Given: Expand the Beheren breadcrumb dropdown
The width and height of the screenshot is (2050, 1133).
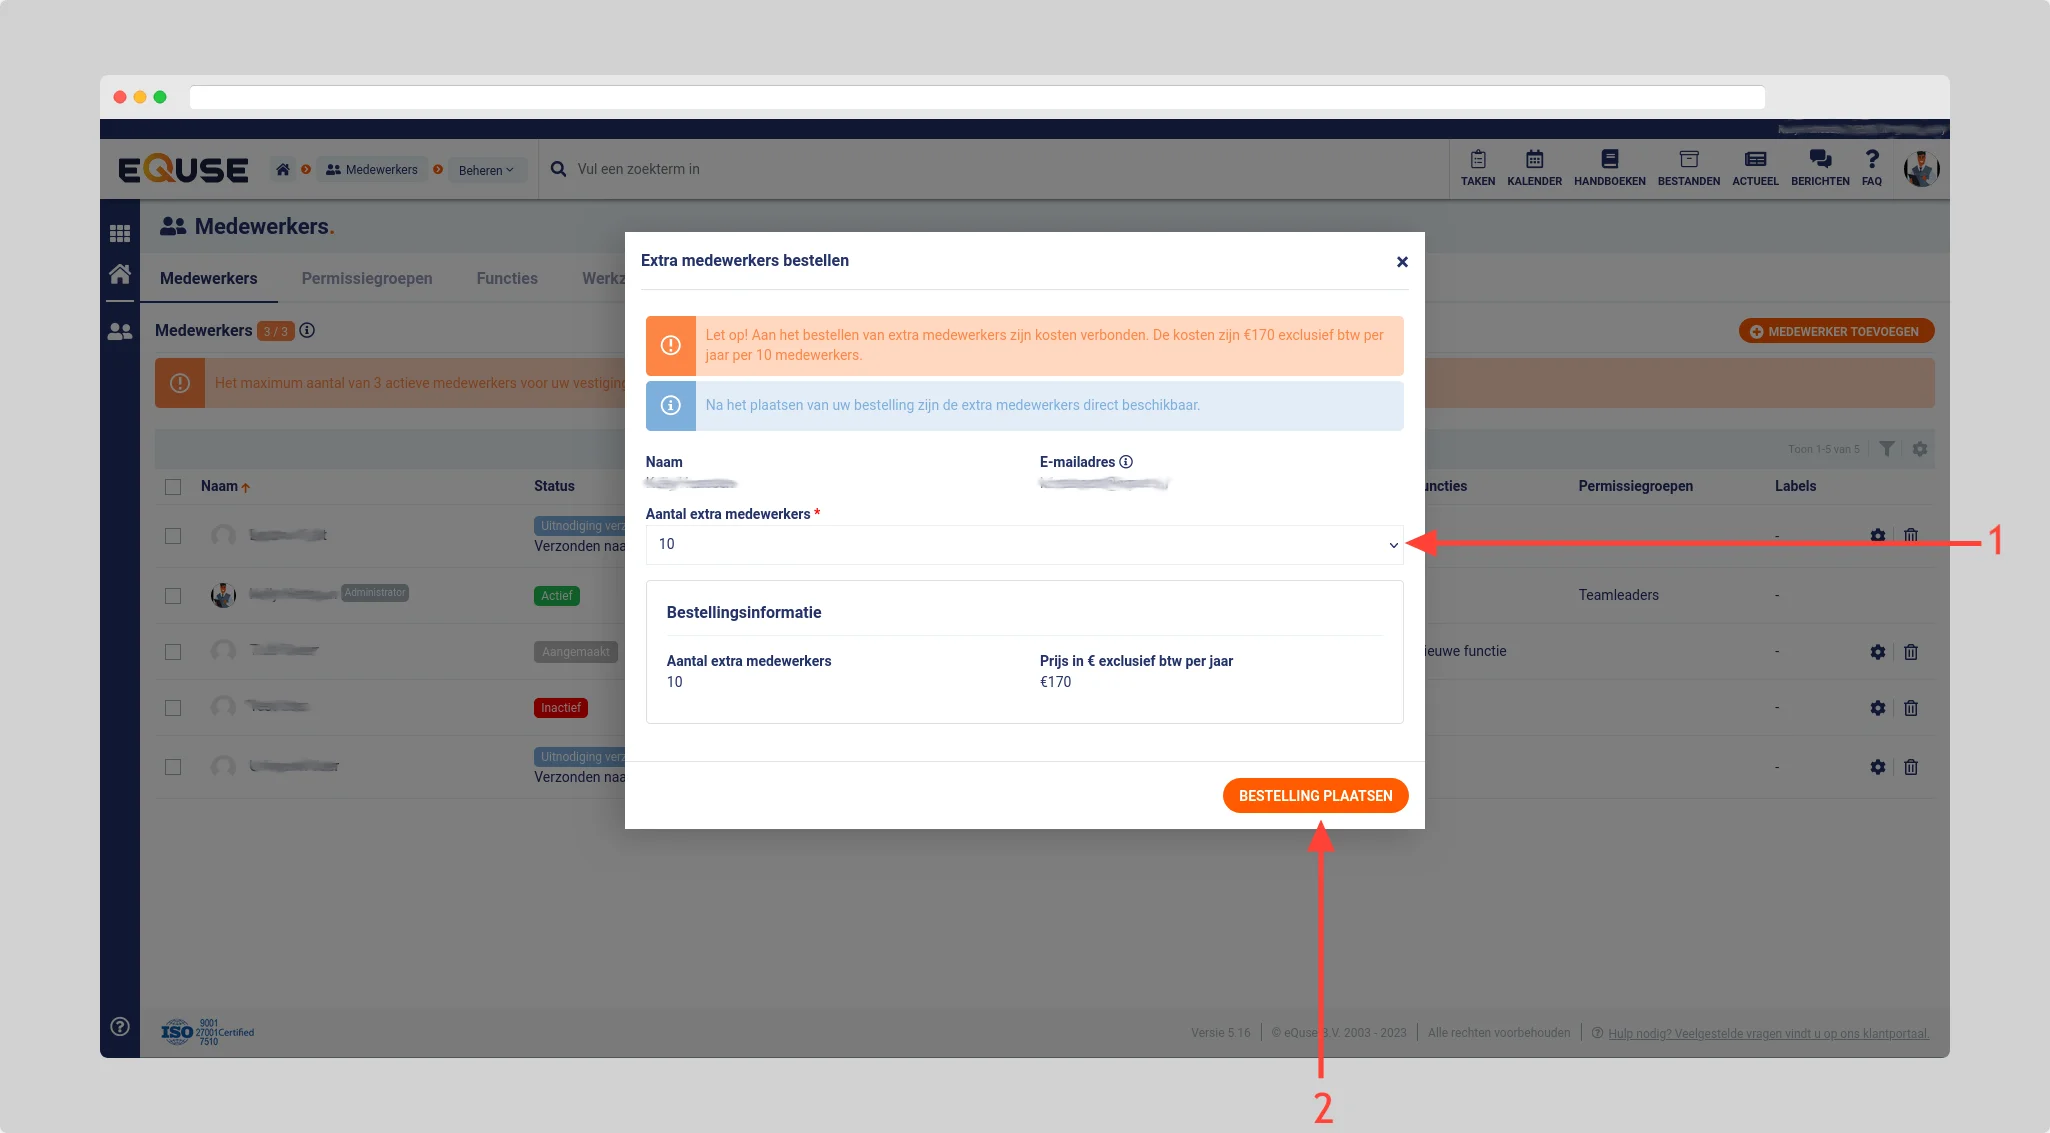Looking at the screenshot, I should point(486,170).
